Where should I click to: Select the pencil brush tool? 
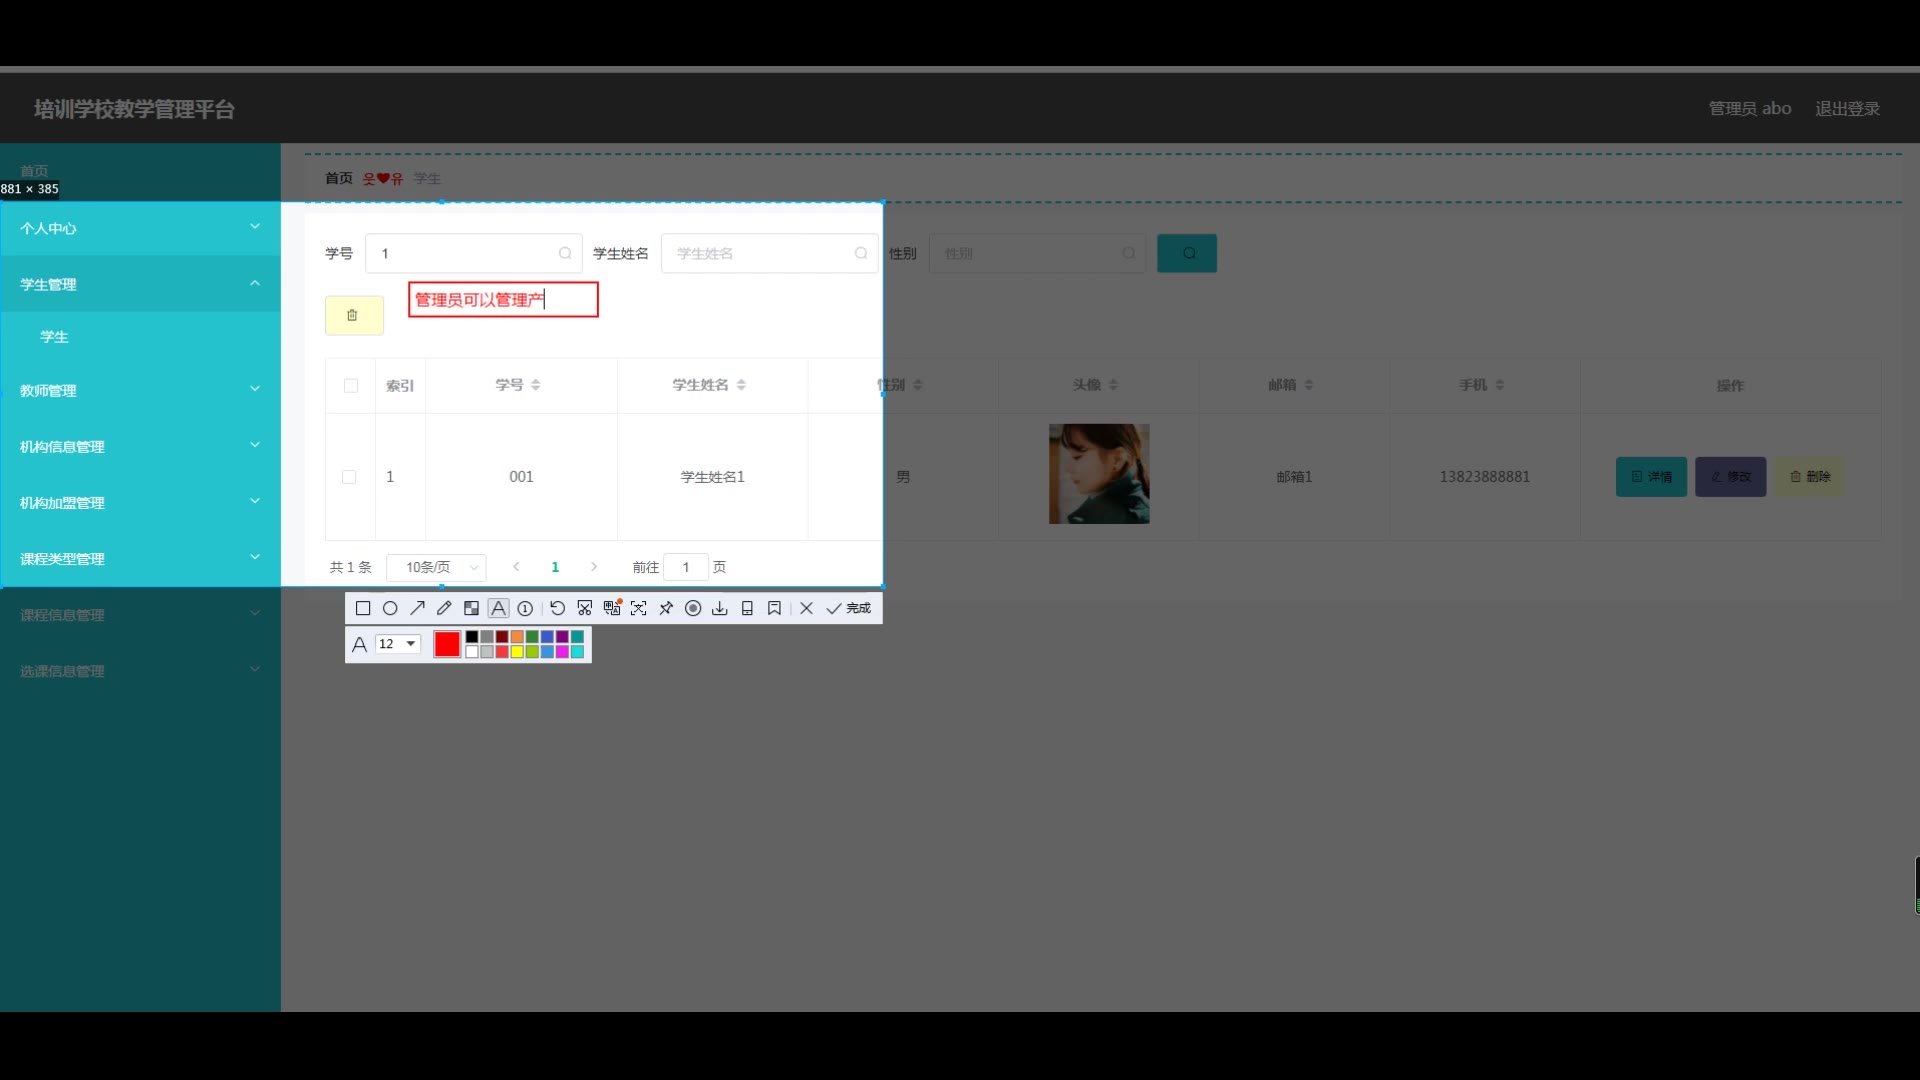click(444, 608)
